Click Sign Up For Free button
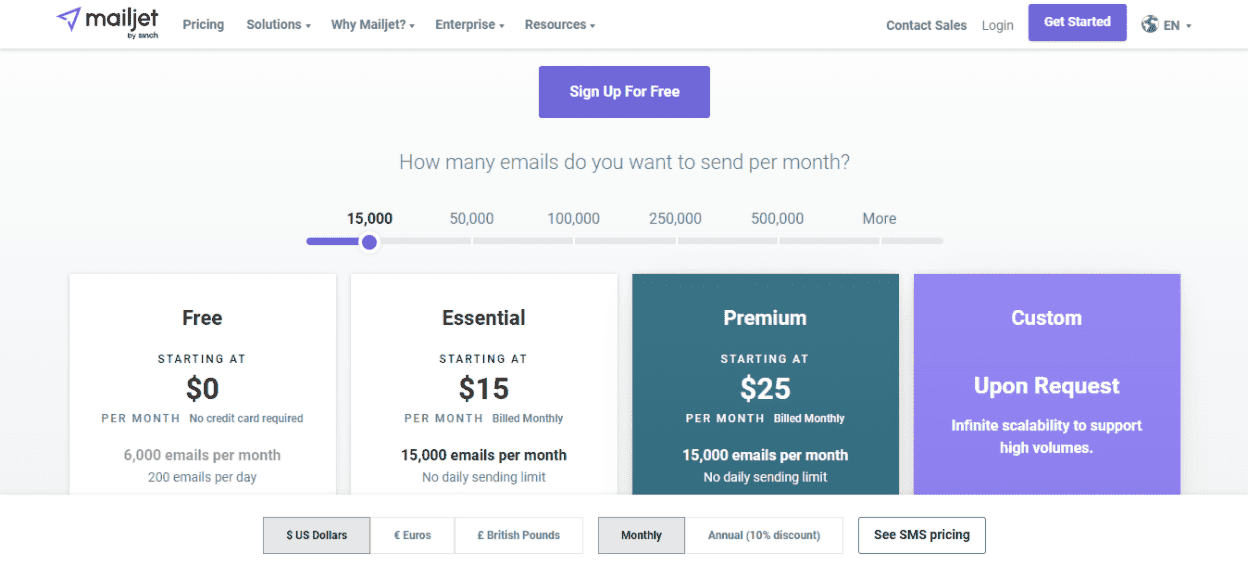This screenshot has width=1250, height=568. pyautogui.click(x=624, y=92)
